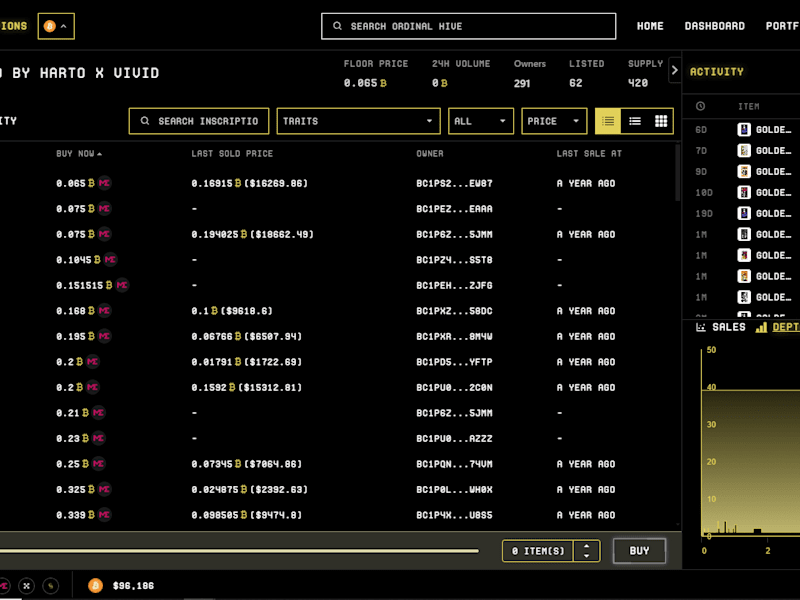Click Magic Eden icon on 0.339 listing
This screenshot has height=600, width=800.
pyautogui.click(x=105, y=515)
